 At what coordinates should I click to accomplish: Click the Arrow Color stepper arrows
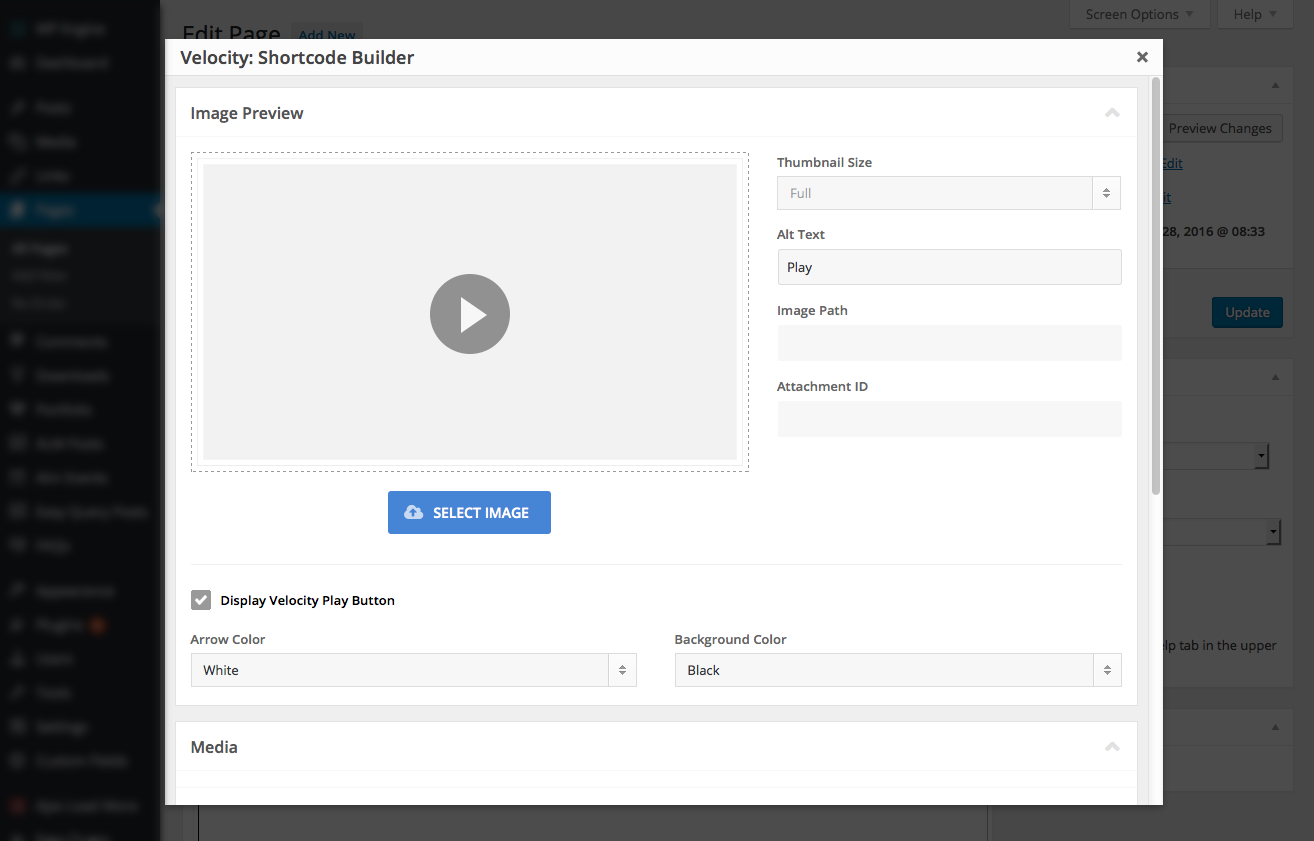click(622, 670)
